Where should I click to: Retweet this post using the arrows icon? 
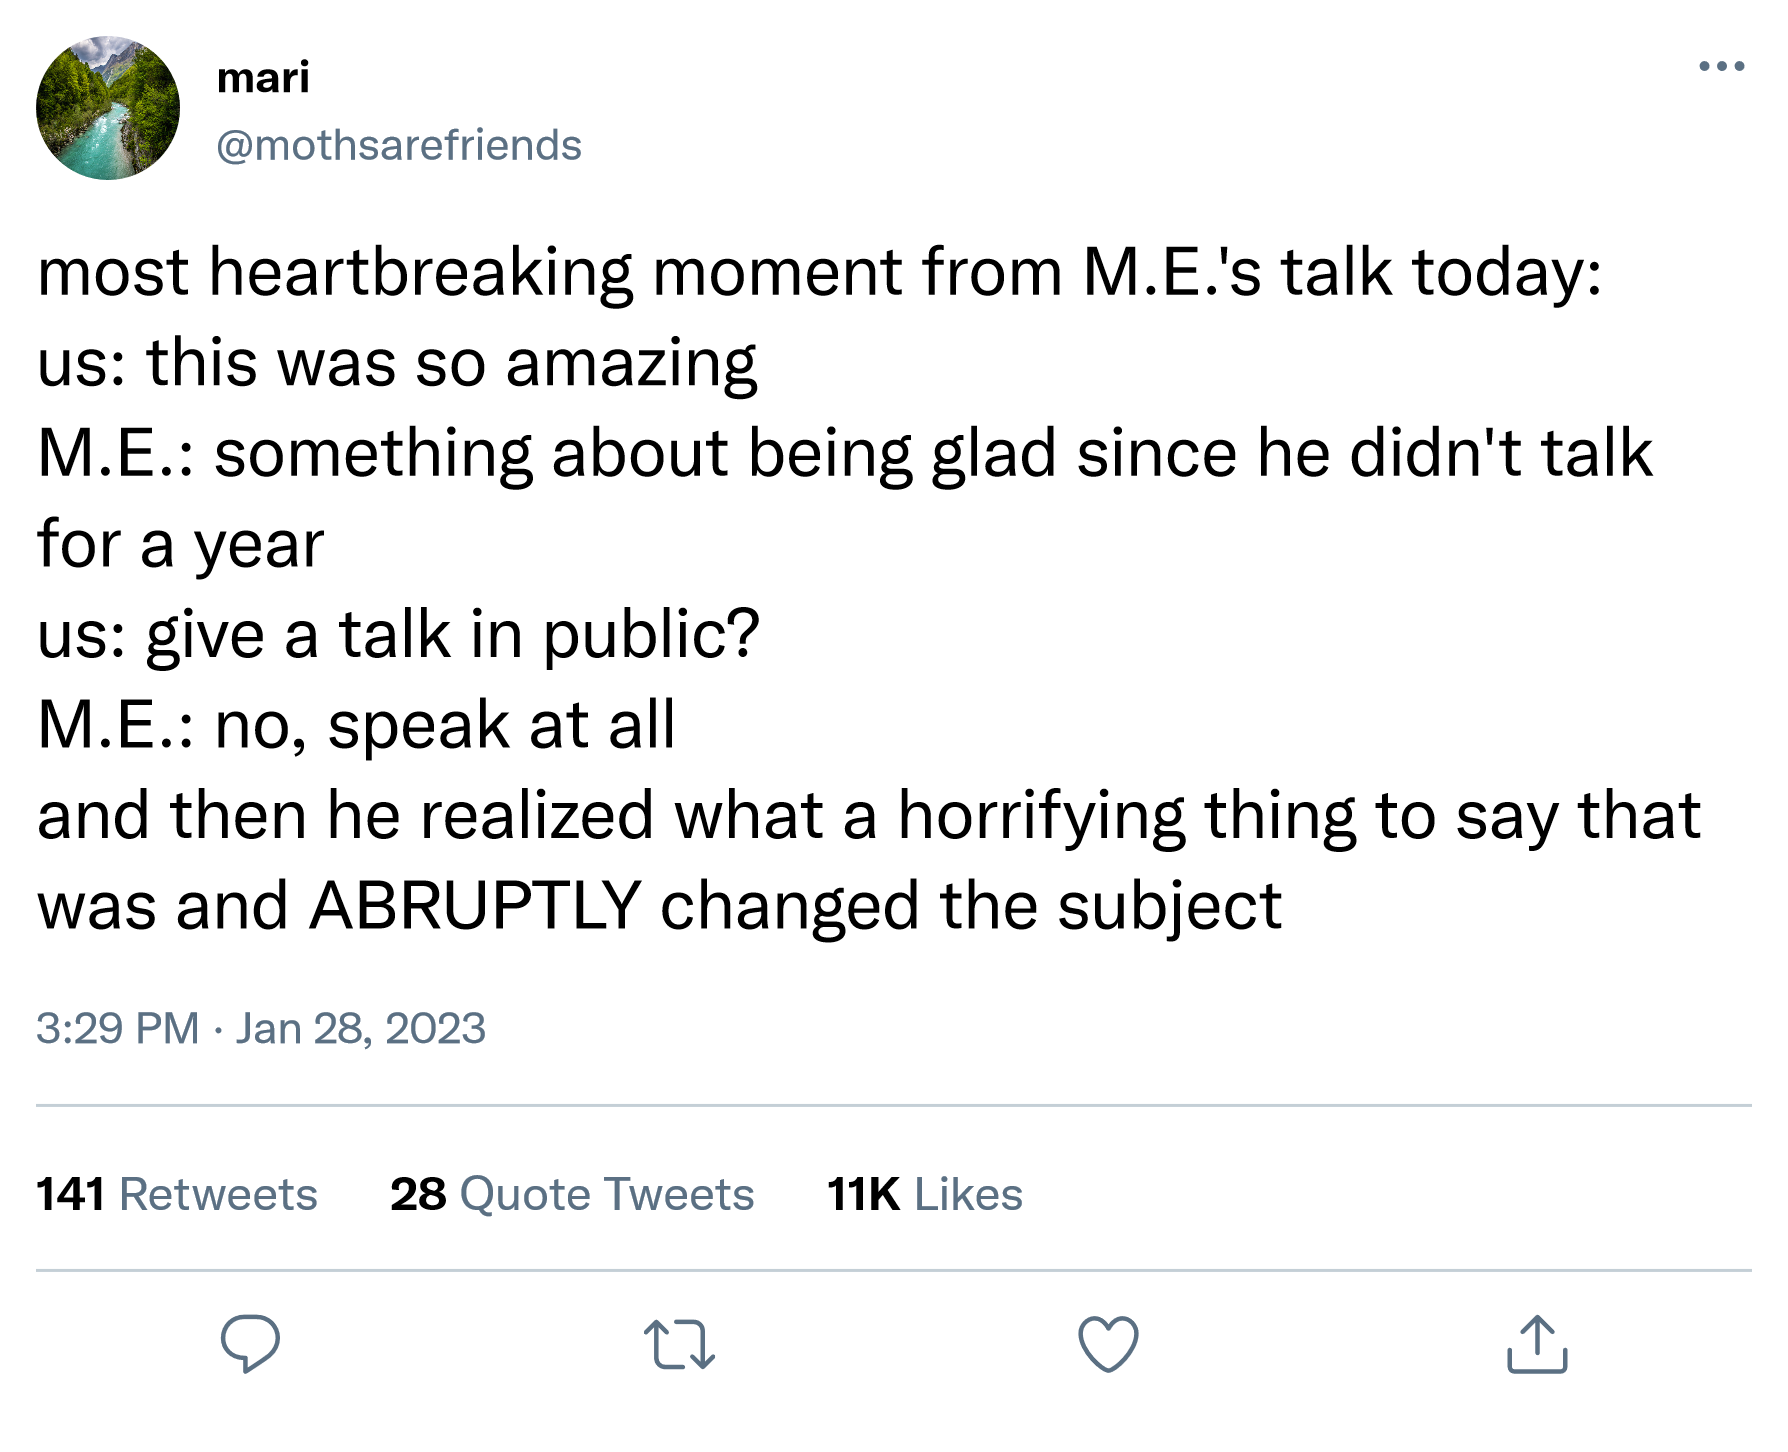pyautogui.click(x=679, y=1344)
